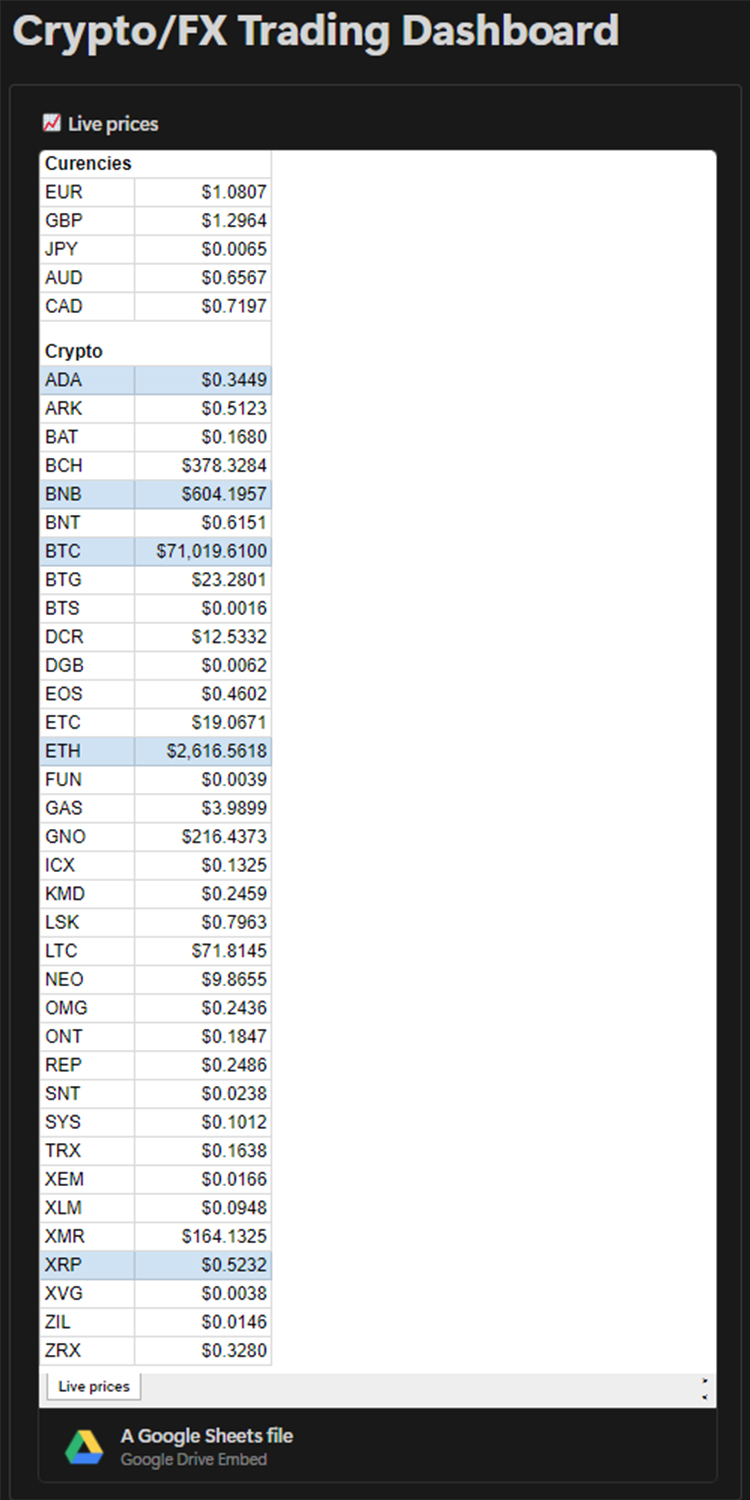Open the Live prices sheet tab
This screenshot has height=1500, width=750.
coord(94,1386)
